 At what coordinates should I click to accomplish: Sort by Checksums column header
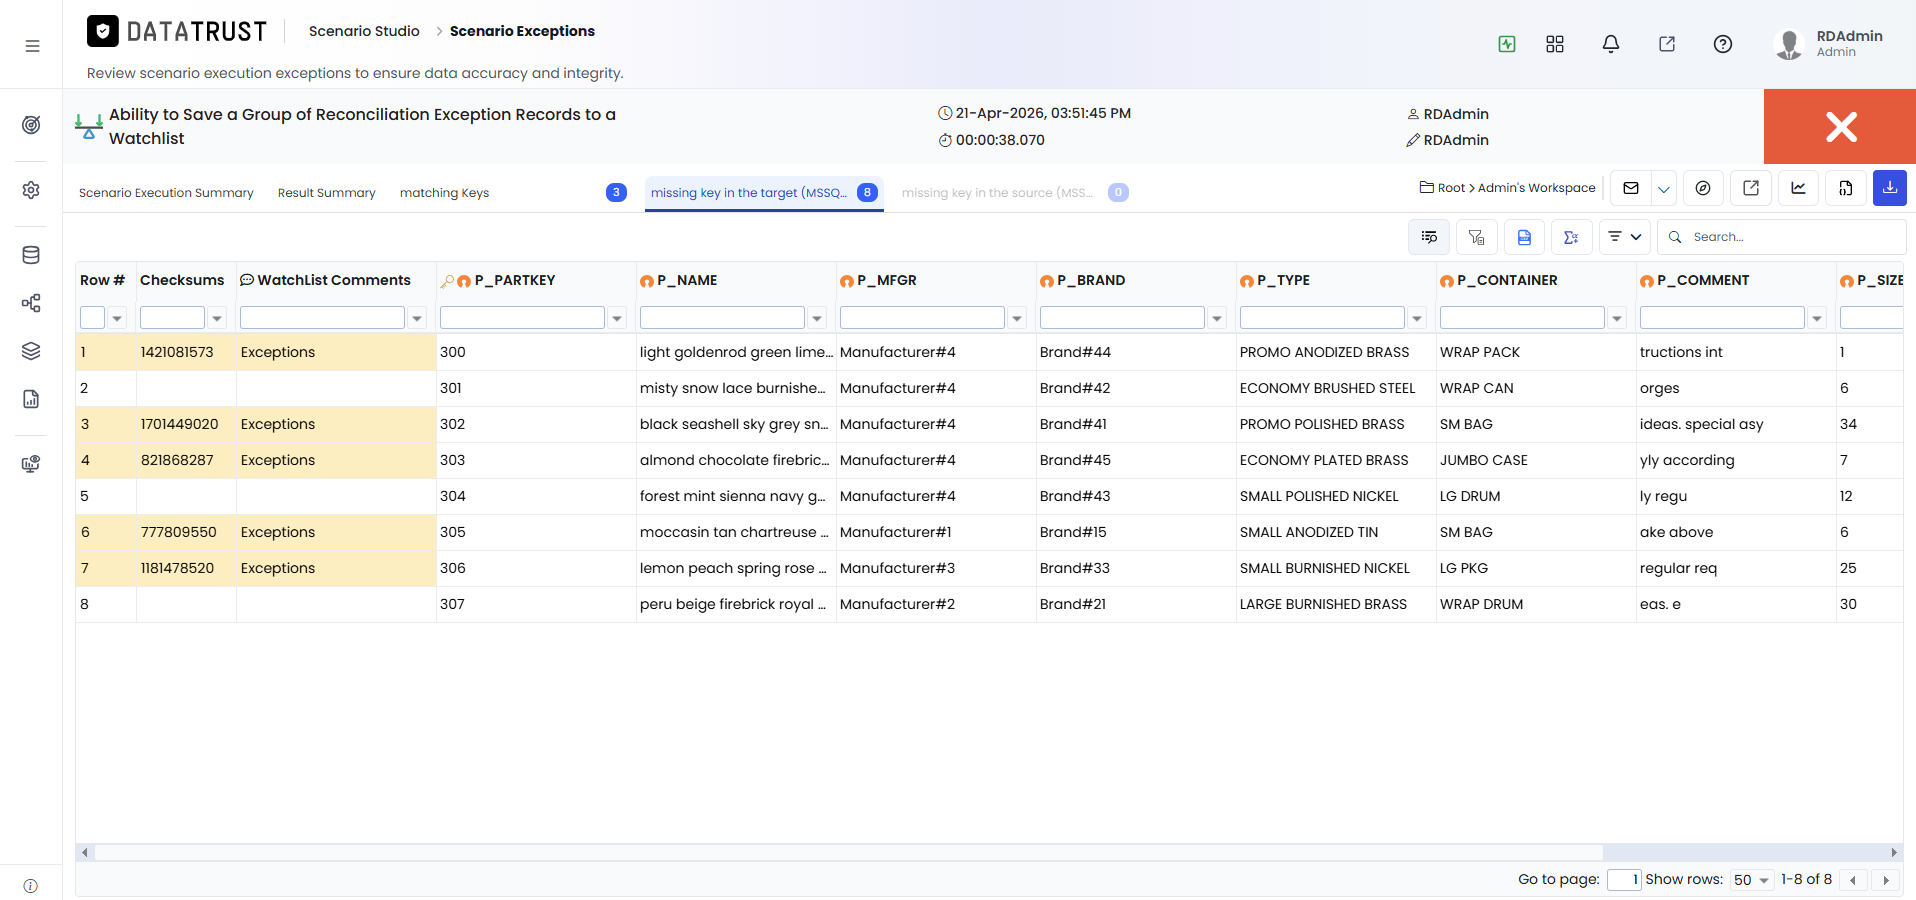click(x=182, y=280)
